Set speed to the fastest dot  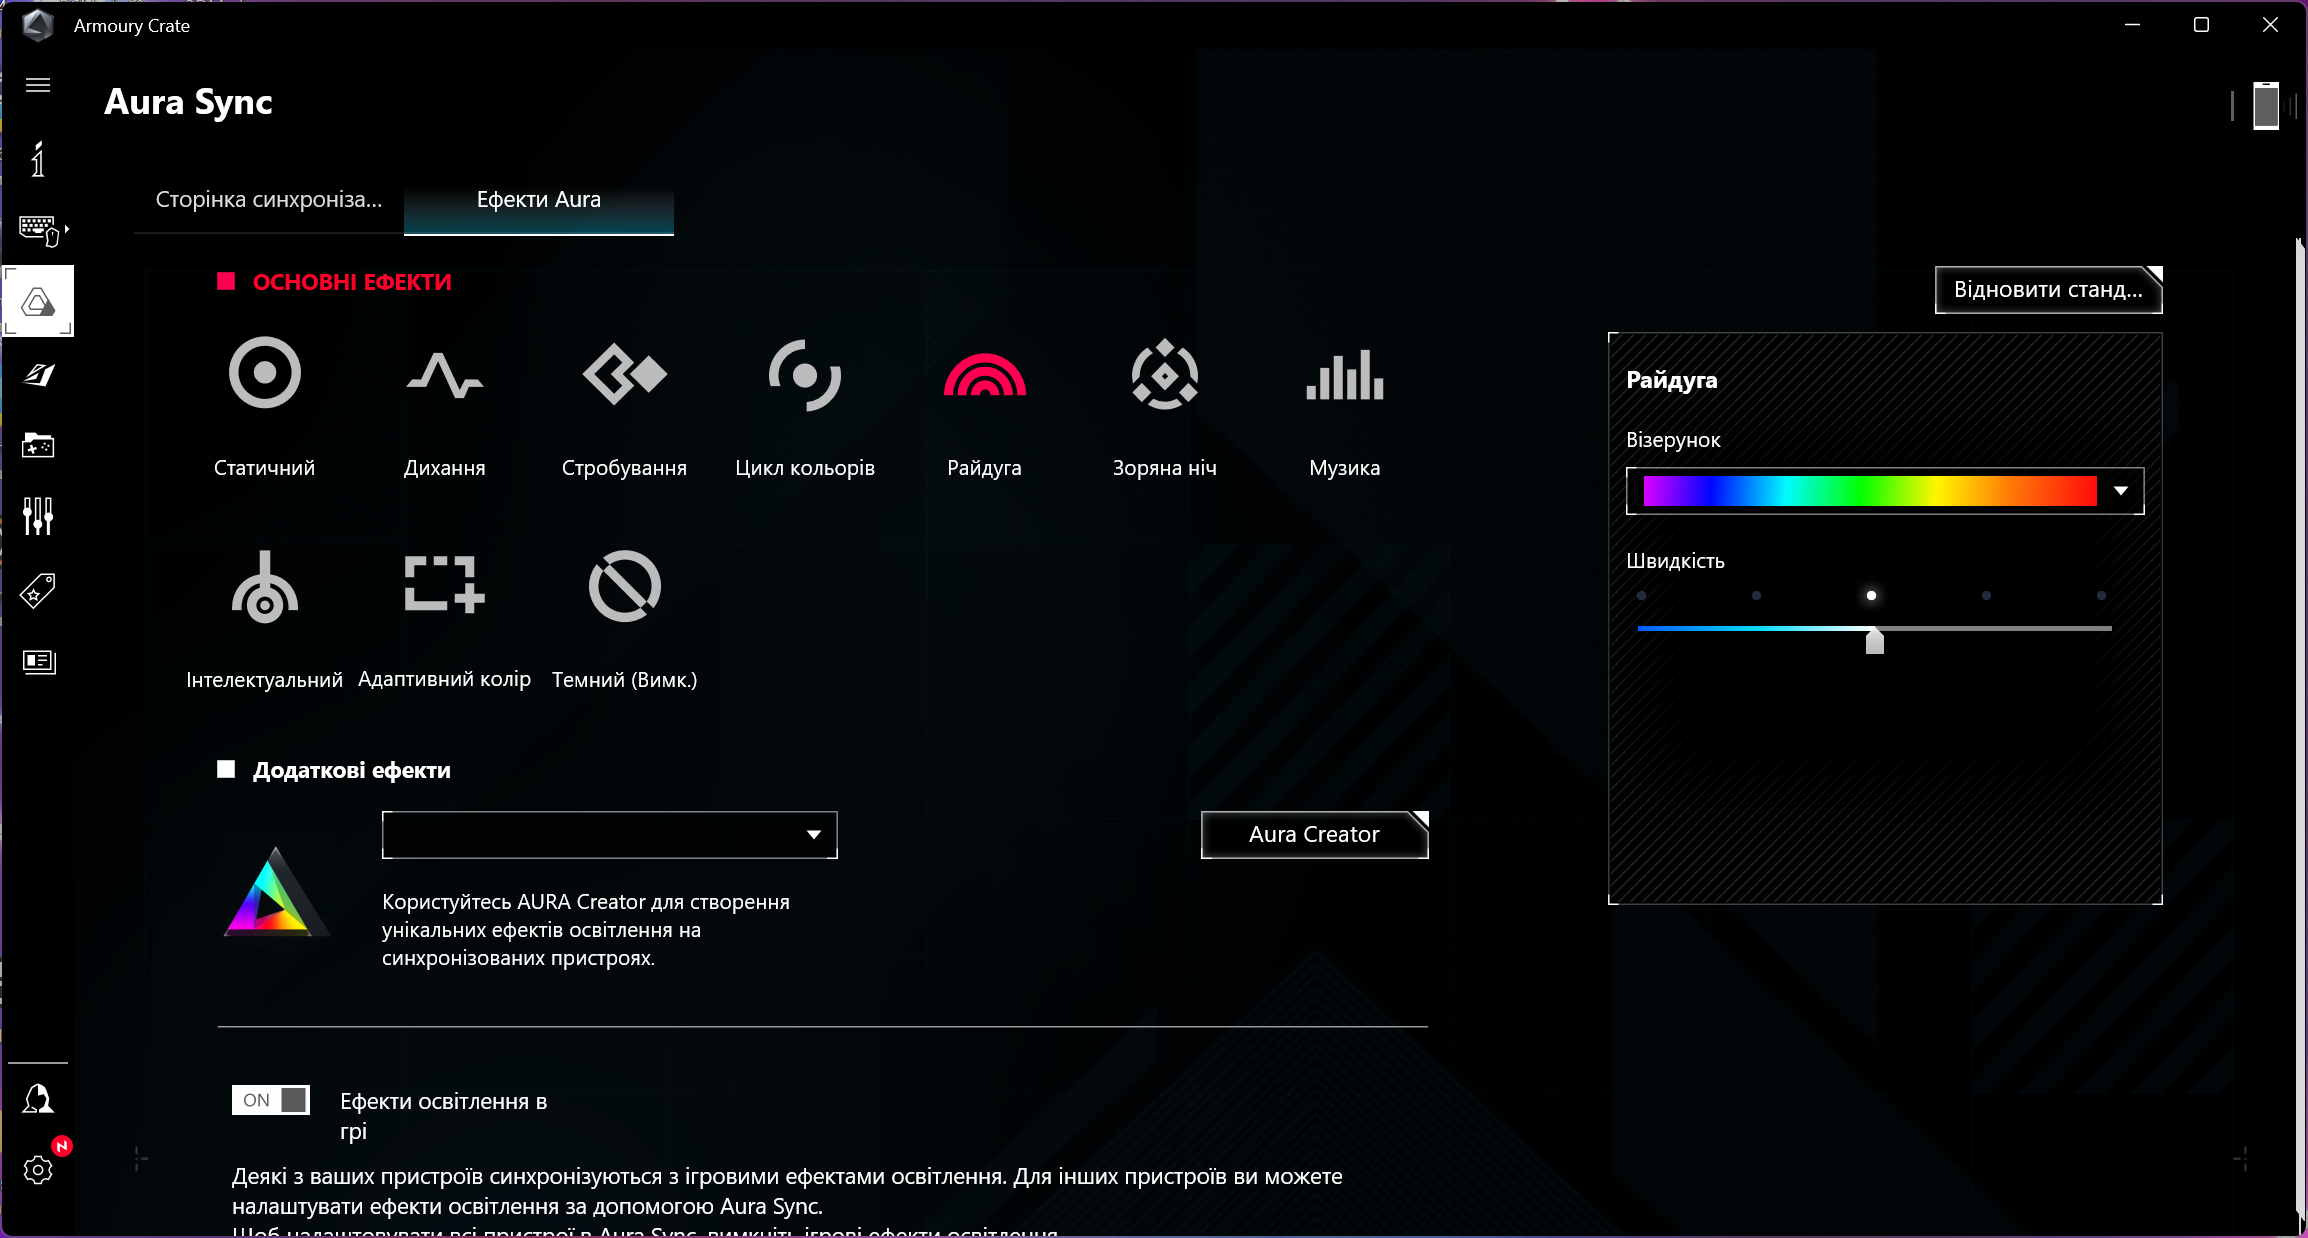click(2101, 596)
